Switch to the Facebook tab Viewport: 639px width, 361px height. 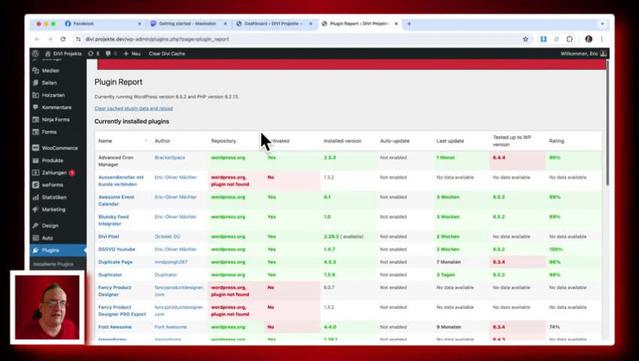point(104,24)
